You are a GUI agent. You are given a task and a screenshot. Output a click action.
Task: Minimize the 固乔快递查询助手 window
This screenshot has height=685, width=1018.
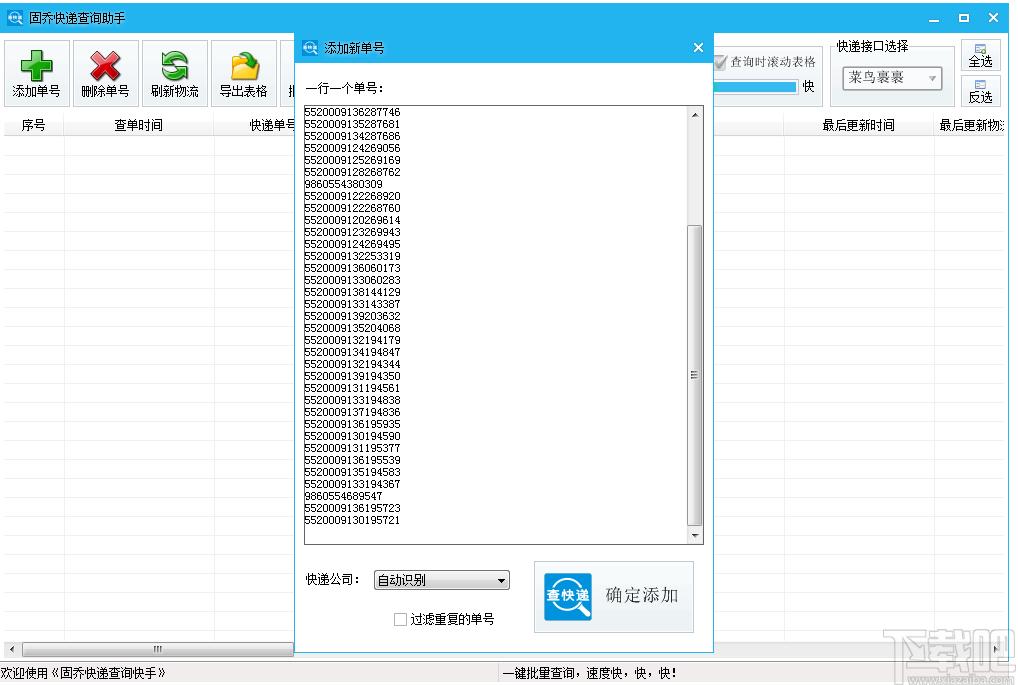point(934,18)
